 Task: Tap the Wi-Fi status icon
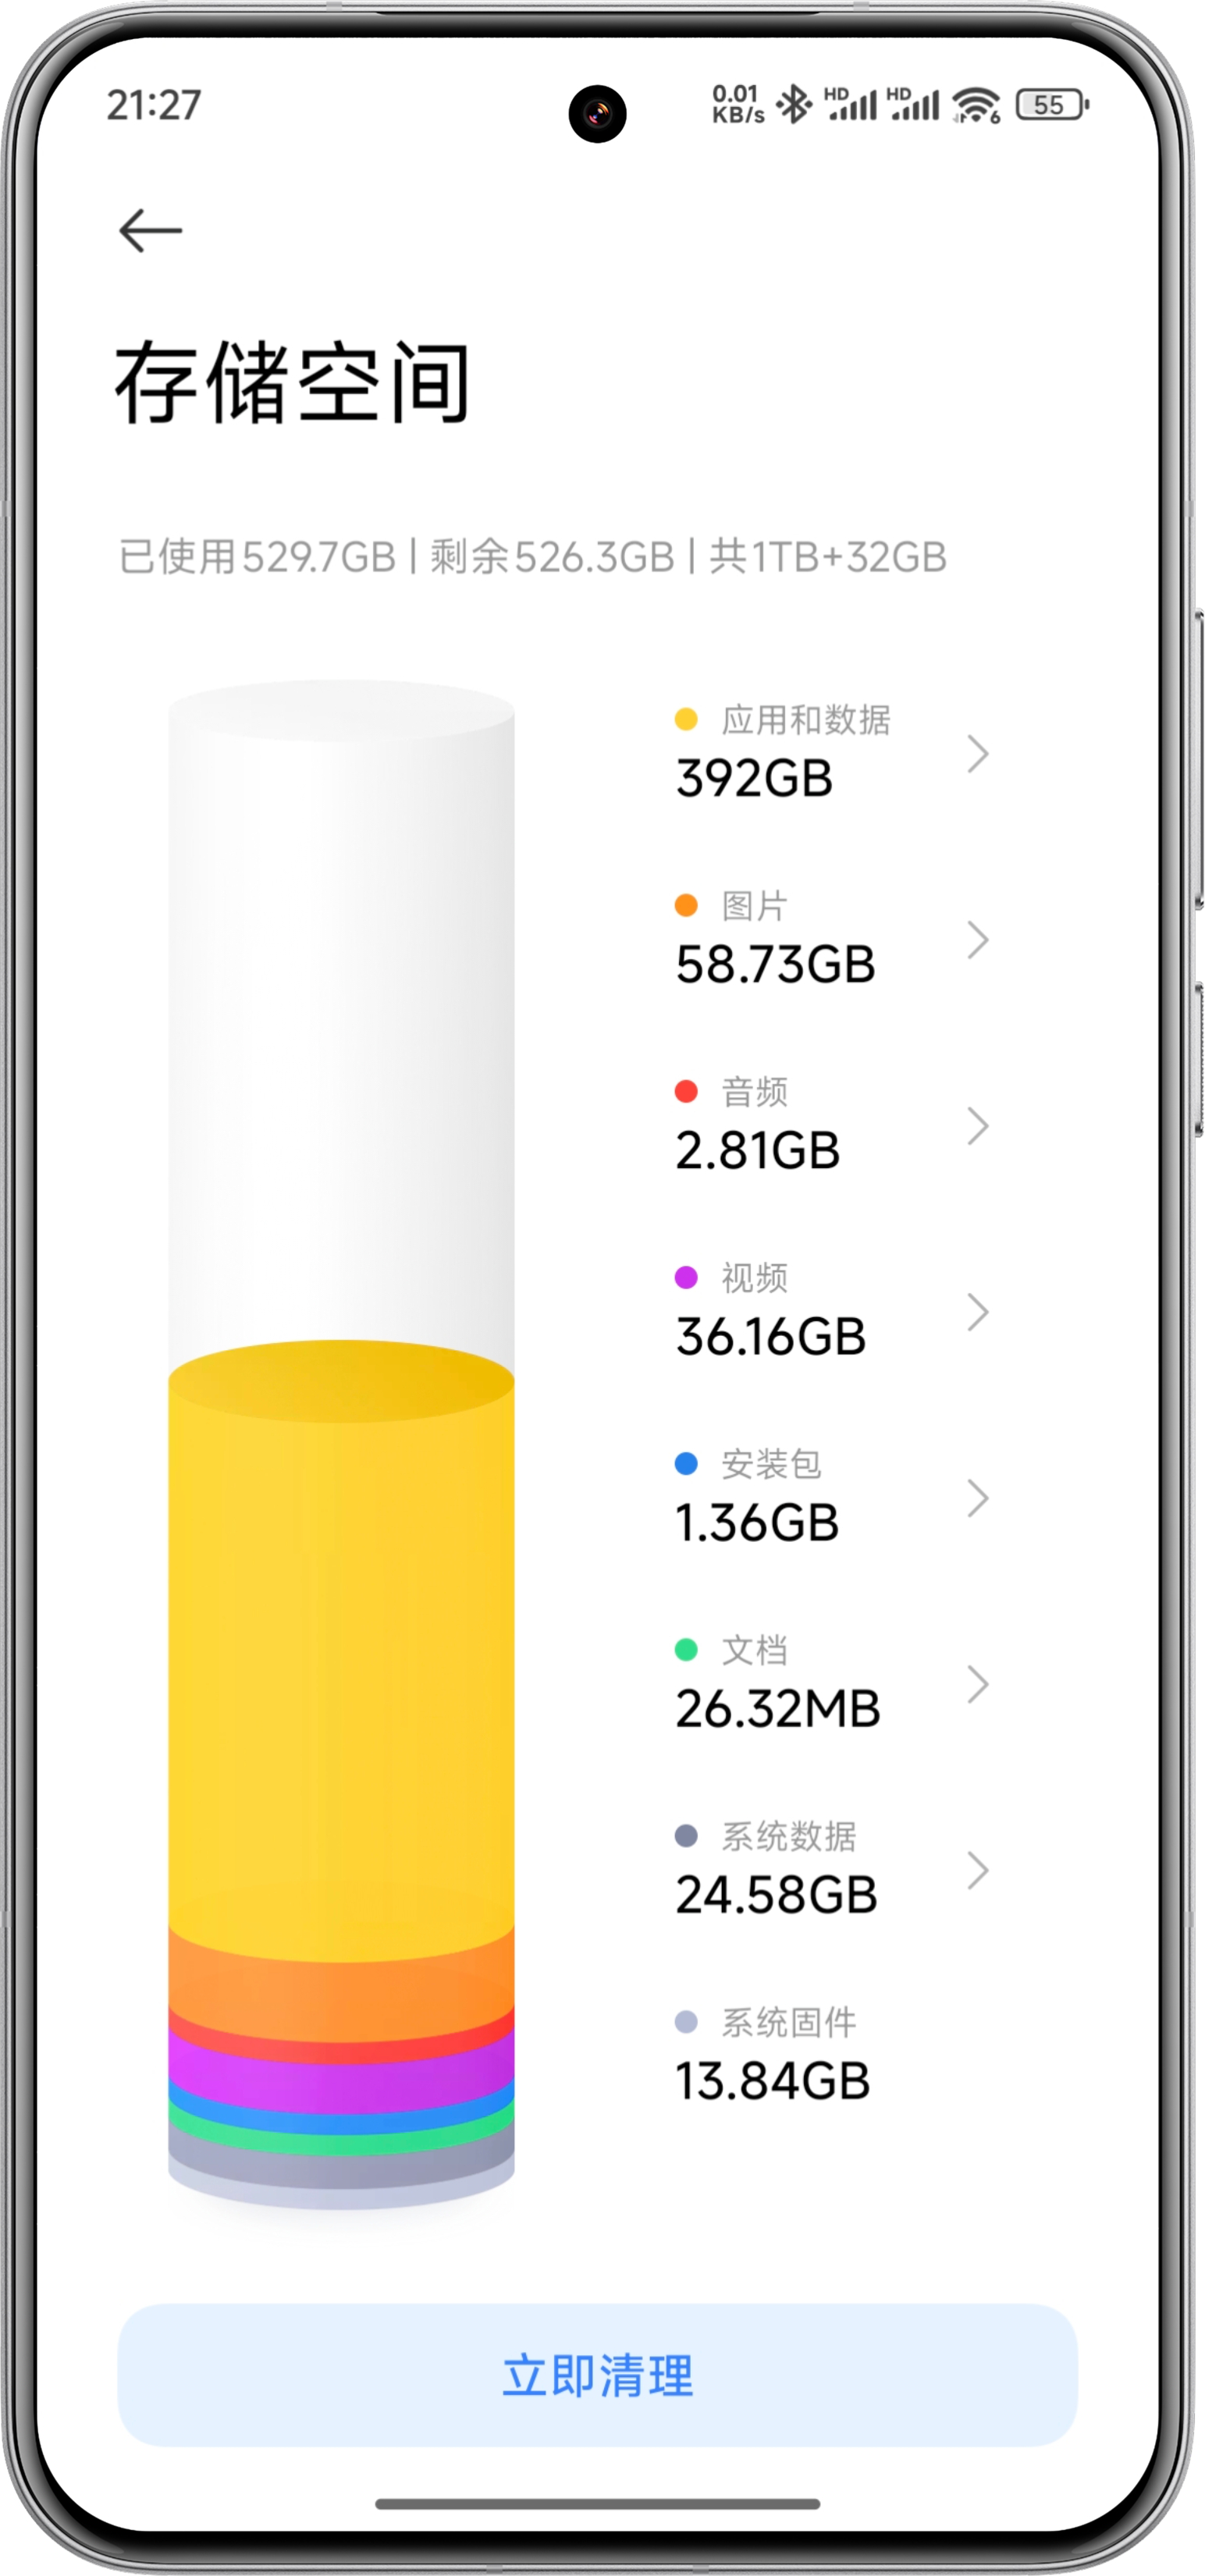point(976,105)
